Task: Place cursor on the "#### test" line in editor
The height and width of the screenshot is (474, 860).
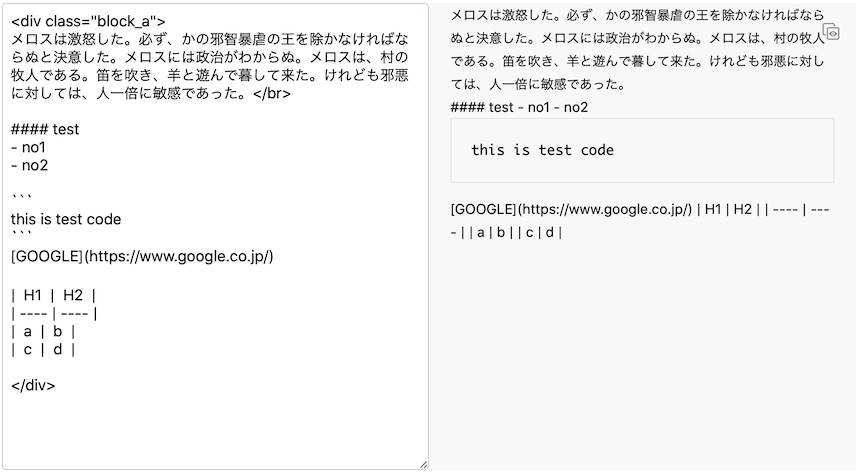Action: (45, 129)
